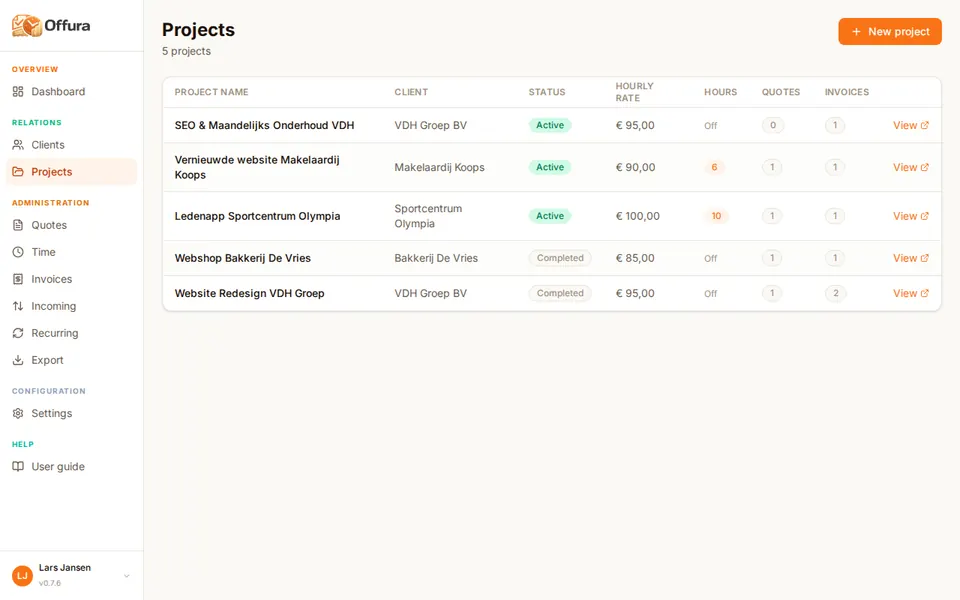
Task: Click the User guide book icon
Action: tap(18, 467)
